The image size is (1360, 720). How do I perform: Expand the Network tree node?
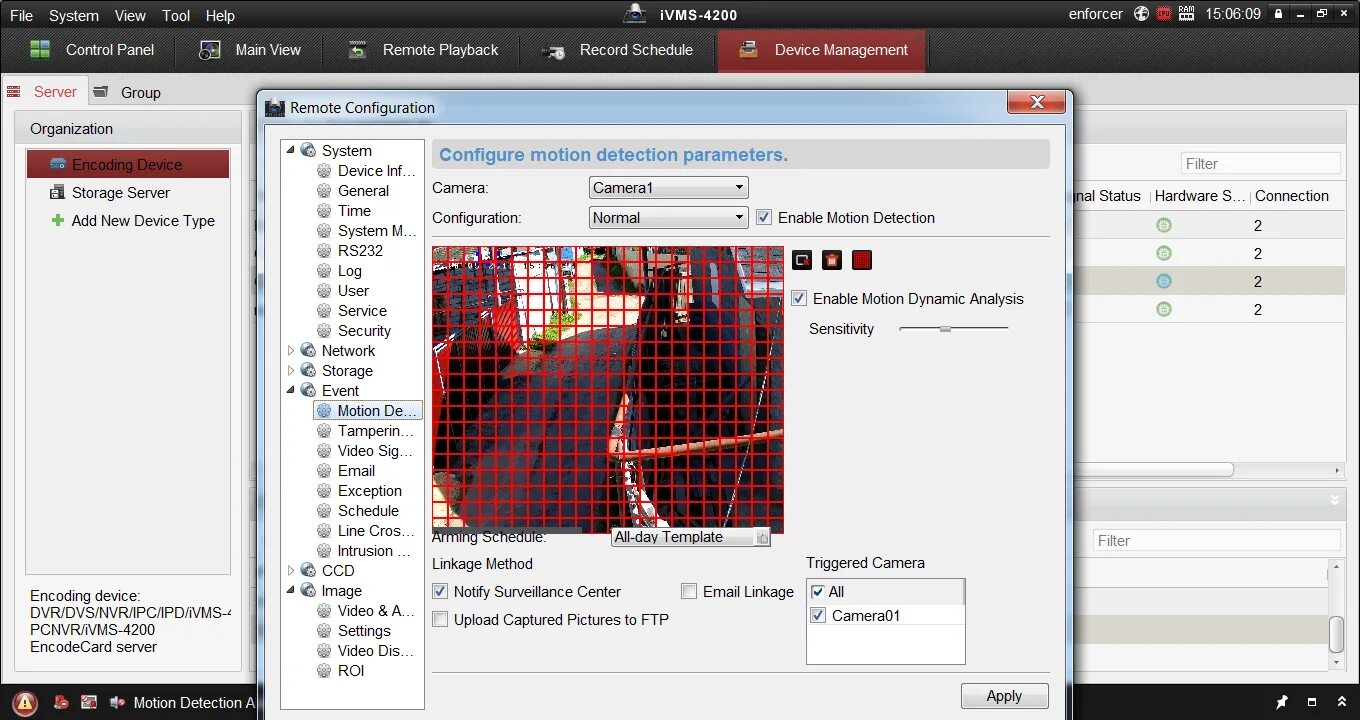point(291,350)
